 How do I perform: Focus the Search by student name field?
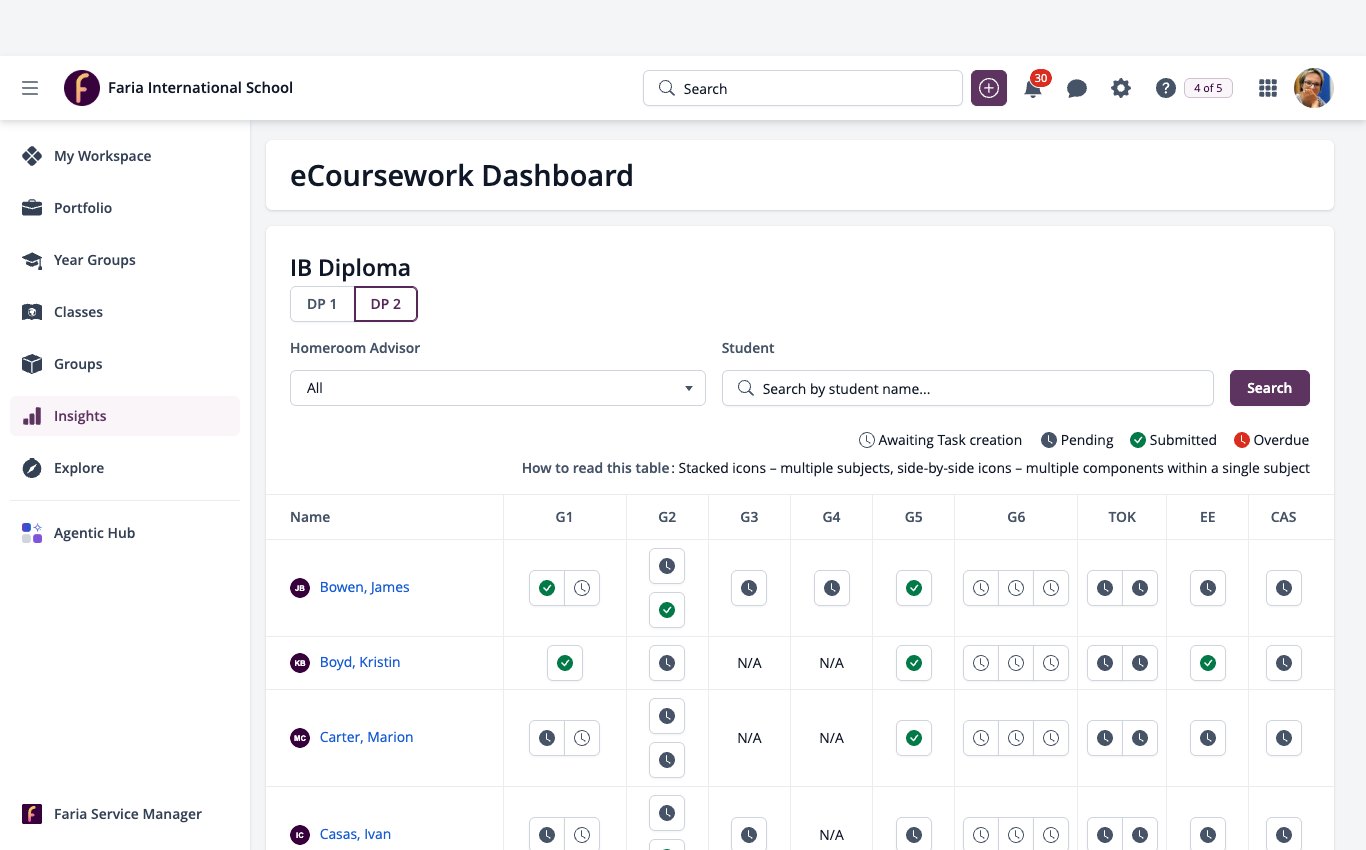(x=968, y=388)
